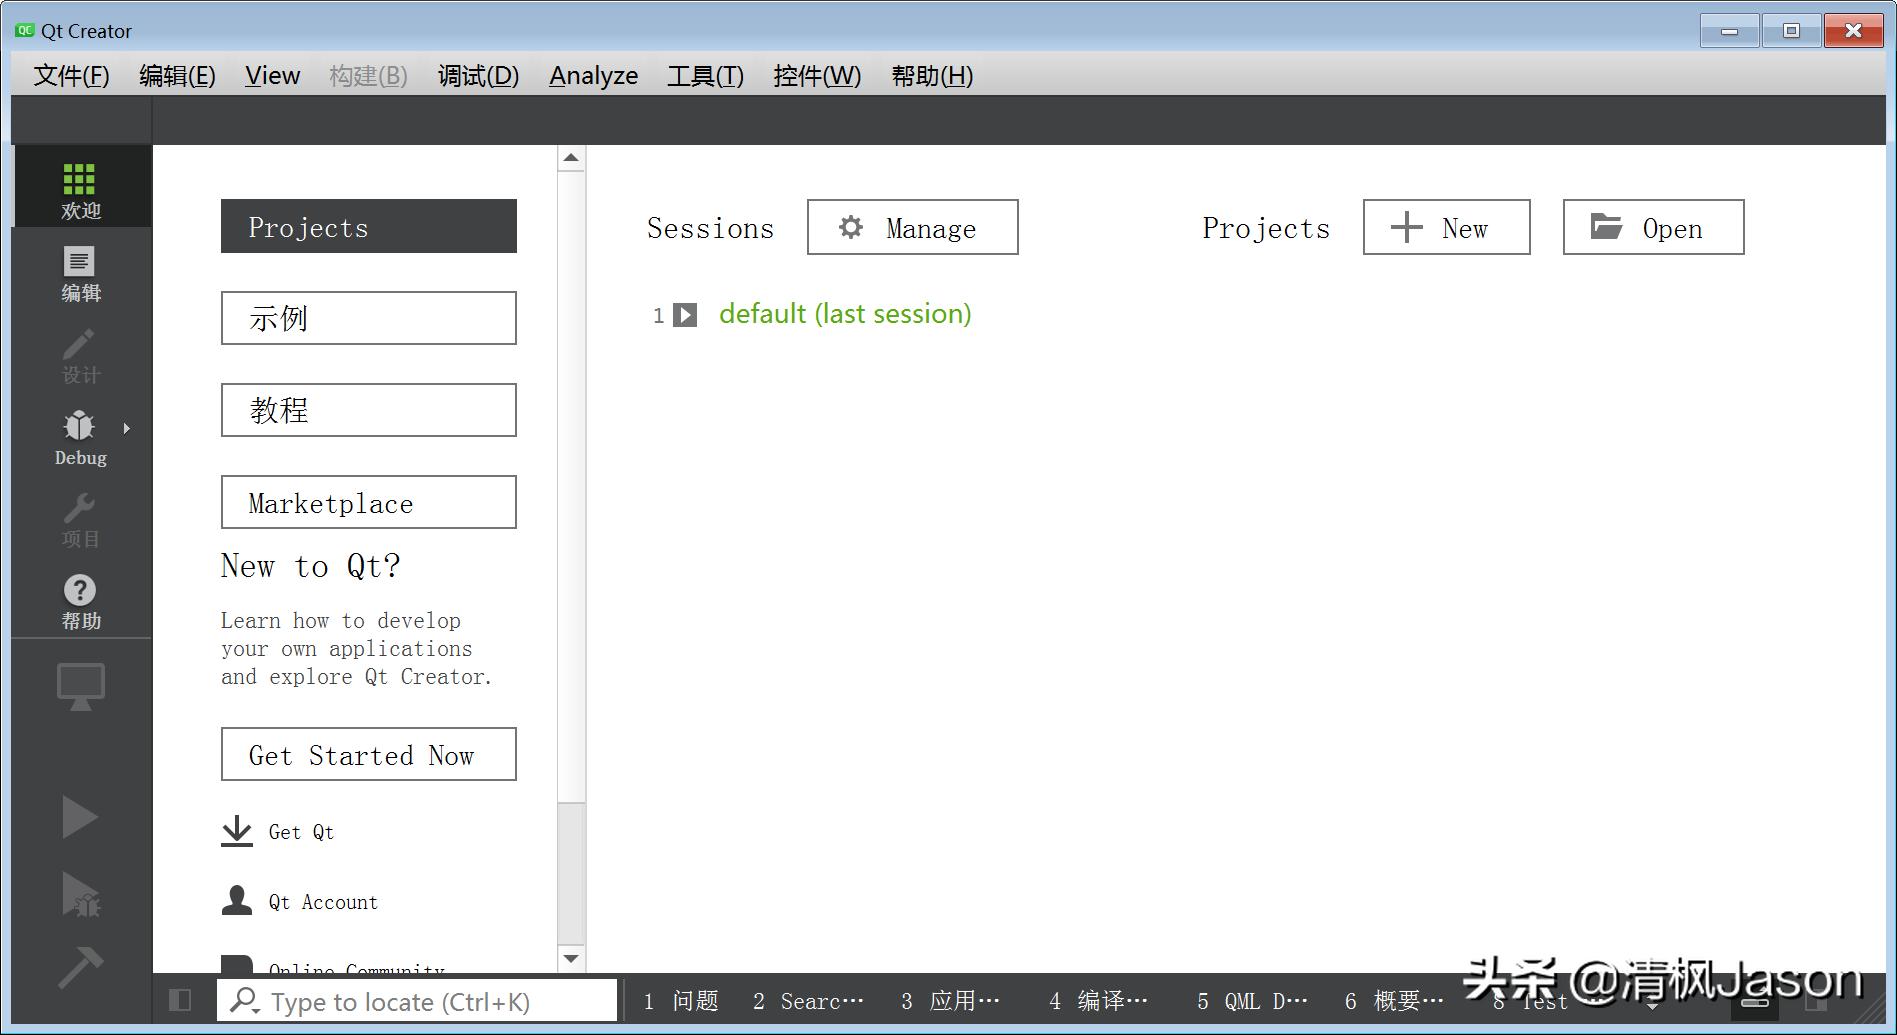Expand the Debug mode side arrow
Image resolution: width=1897 pixels, height=1035 pixels.
127,428
